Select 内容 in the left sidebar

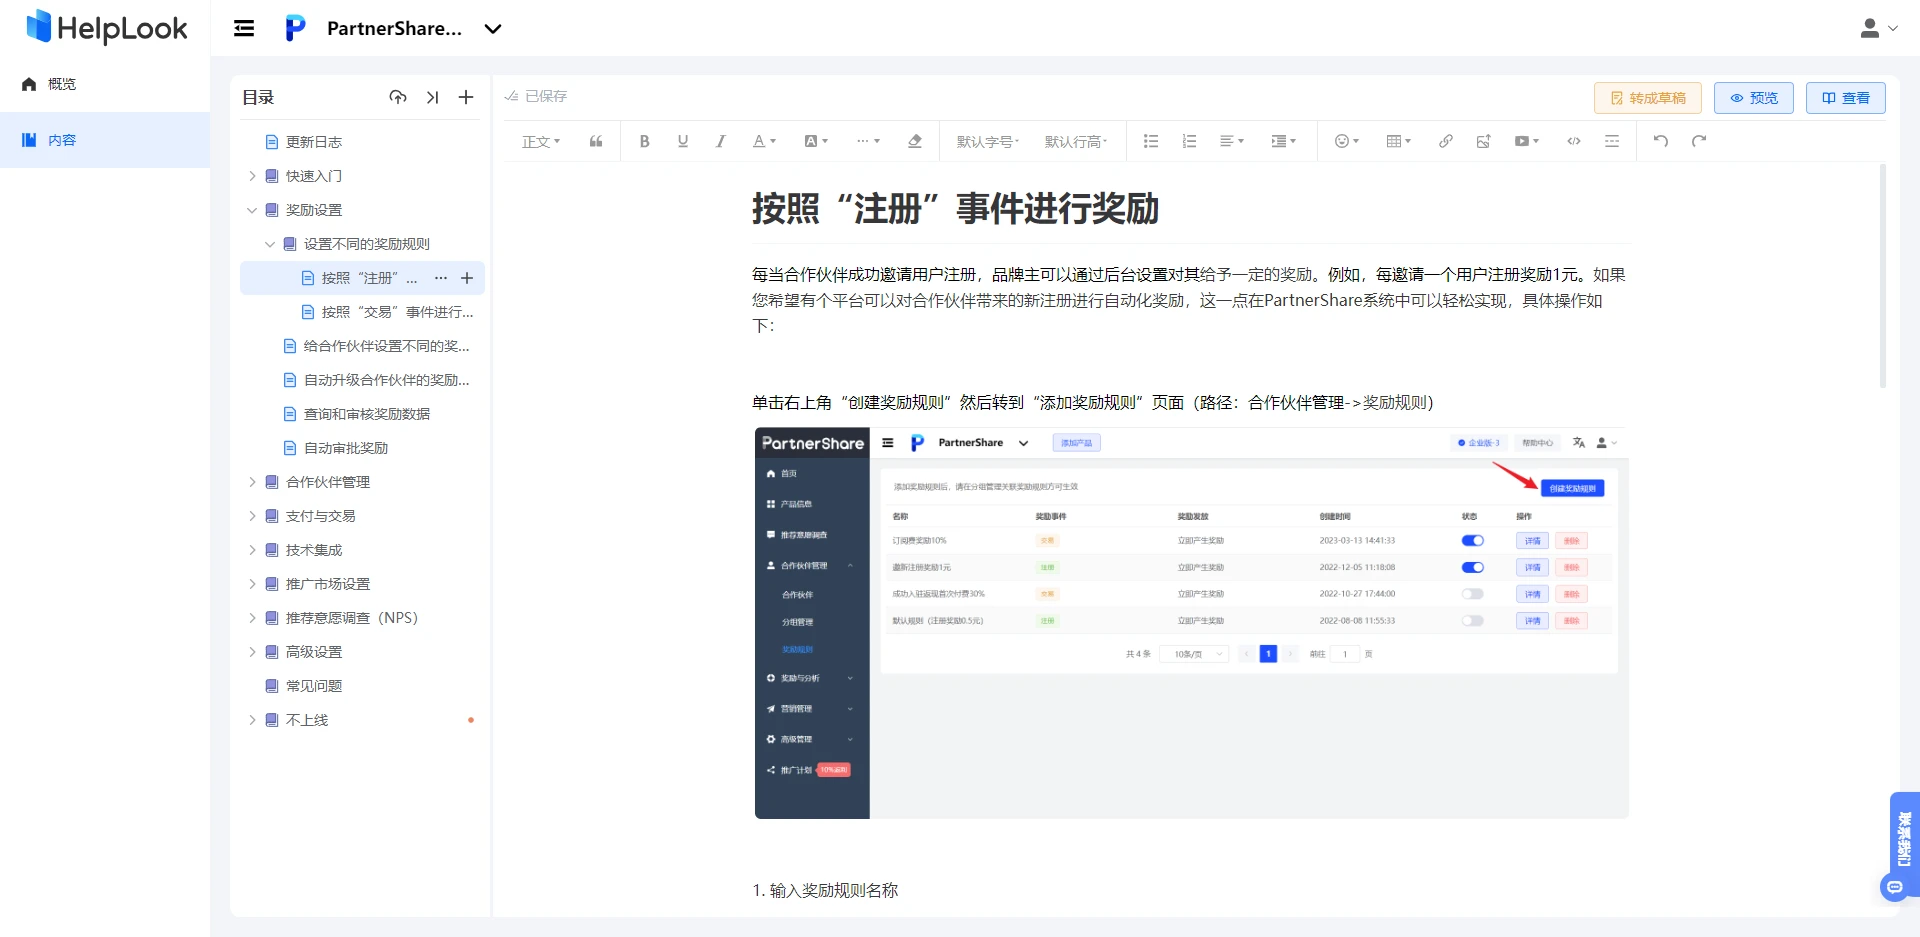coord(62,140)
